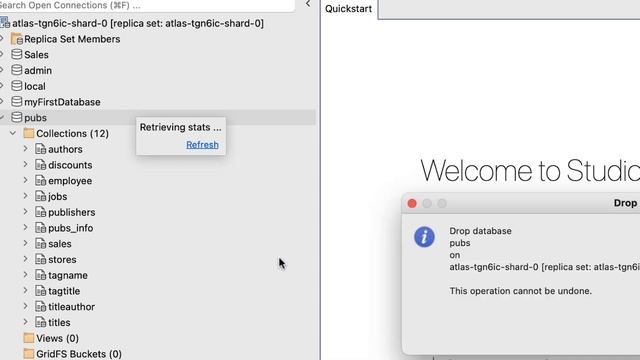
Task: Click the titleauthor collection icon
Action: tap(40, 307)
